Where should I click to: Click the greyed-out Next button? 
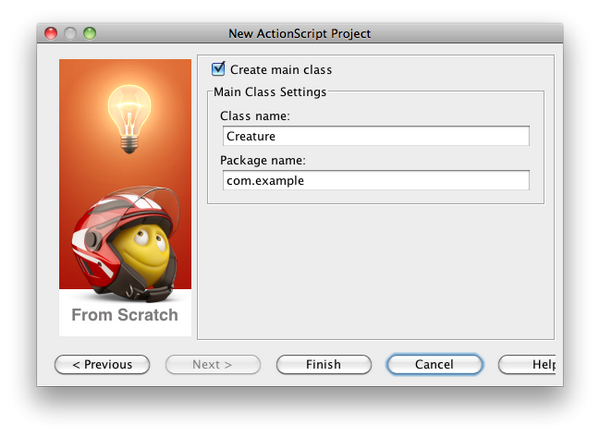click(x=212, y=365)
